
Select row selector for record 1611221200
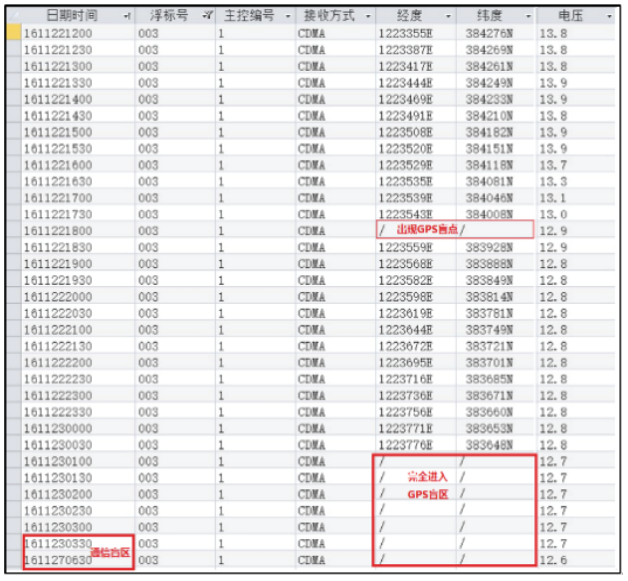tap(13, 33)
